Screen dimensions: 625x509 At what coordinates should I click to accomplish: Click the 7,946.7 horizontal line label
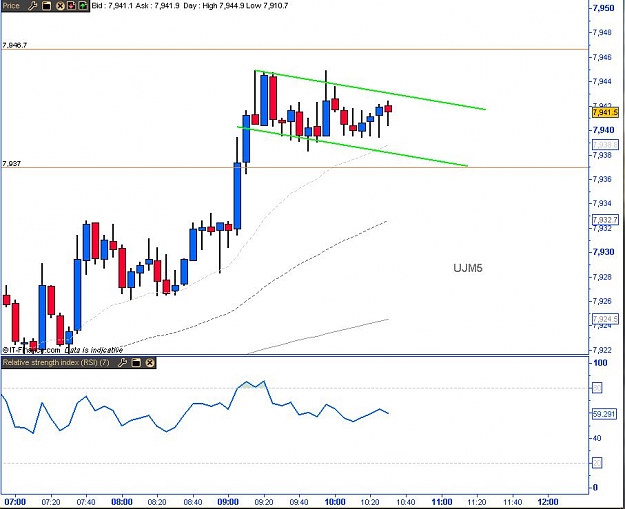coord(15,45)
